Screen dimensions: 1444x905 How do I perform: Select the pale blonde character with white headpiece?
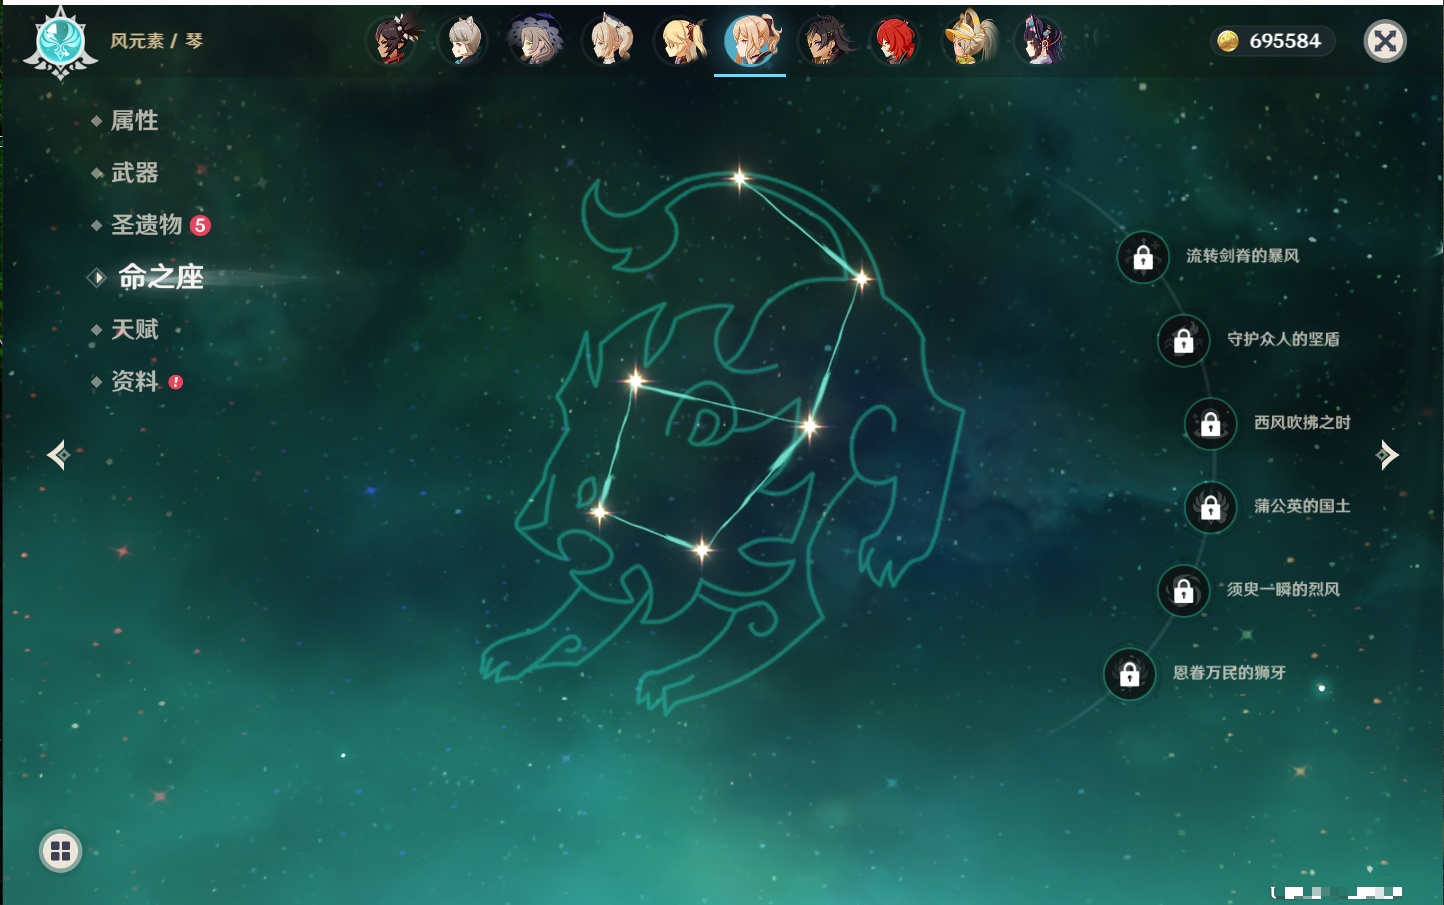click(x=608, y=41)
